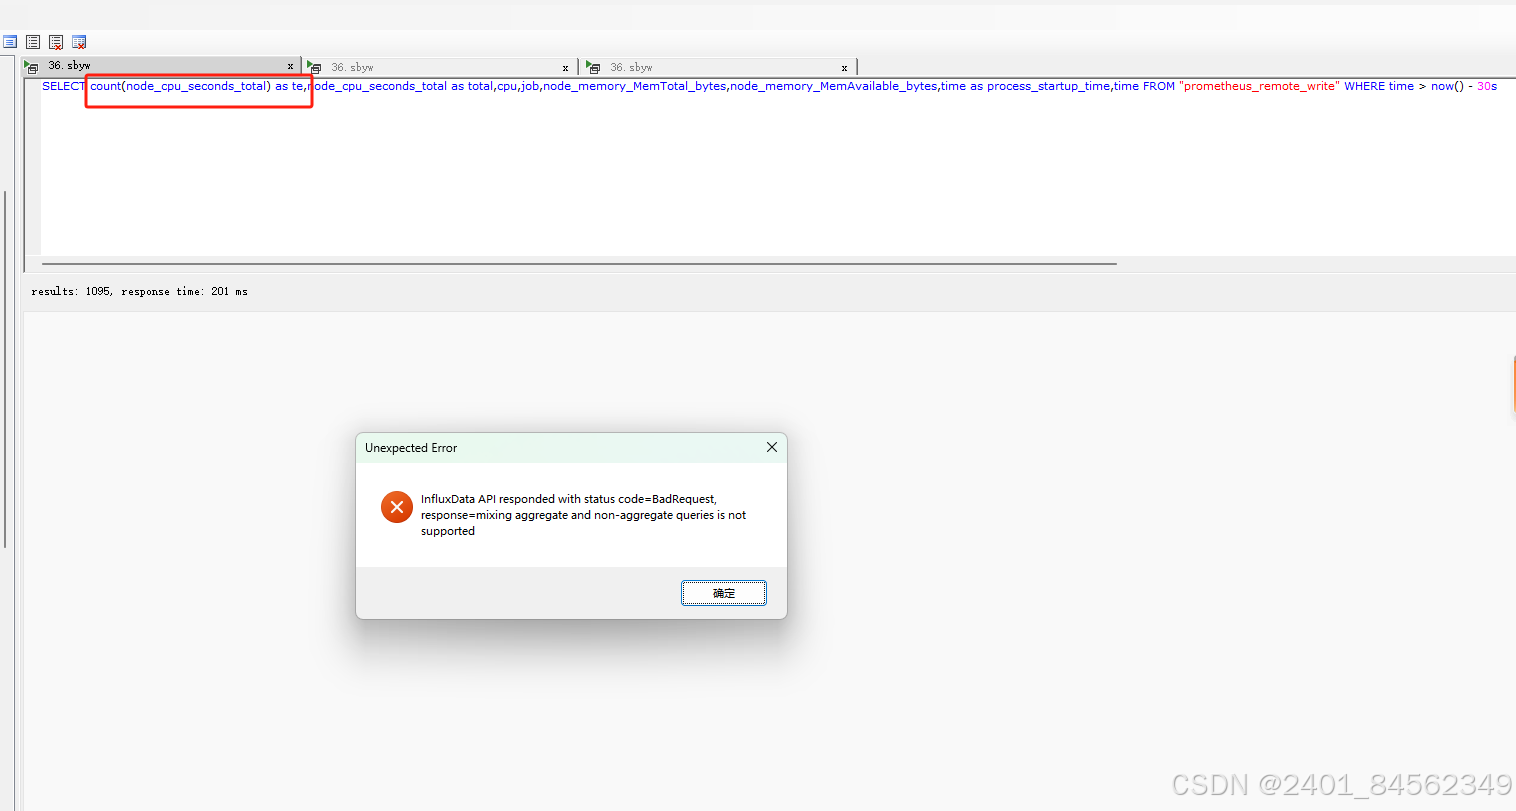
Task: Click the third toolbar icon with red X
Action: tap(56, 42)
